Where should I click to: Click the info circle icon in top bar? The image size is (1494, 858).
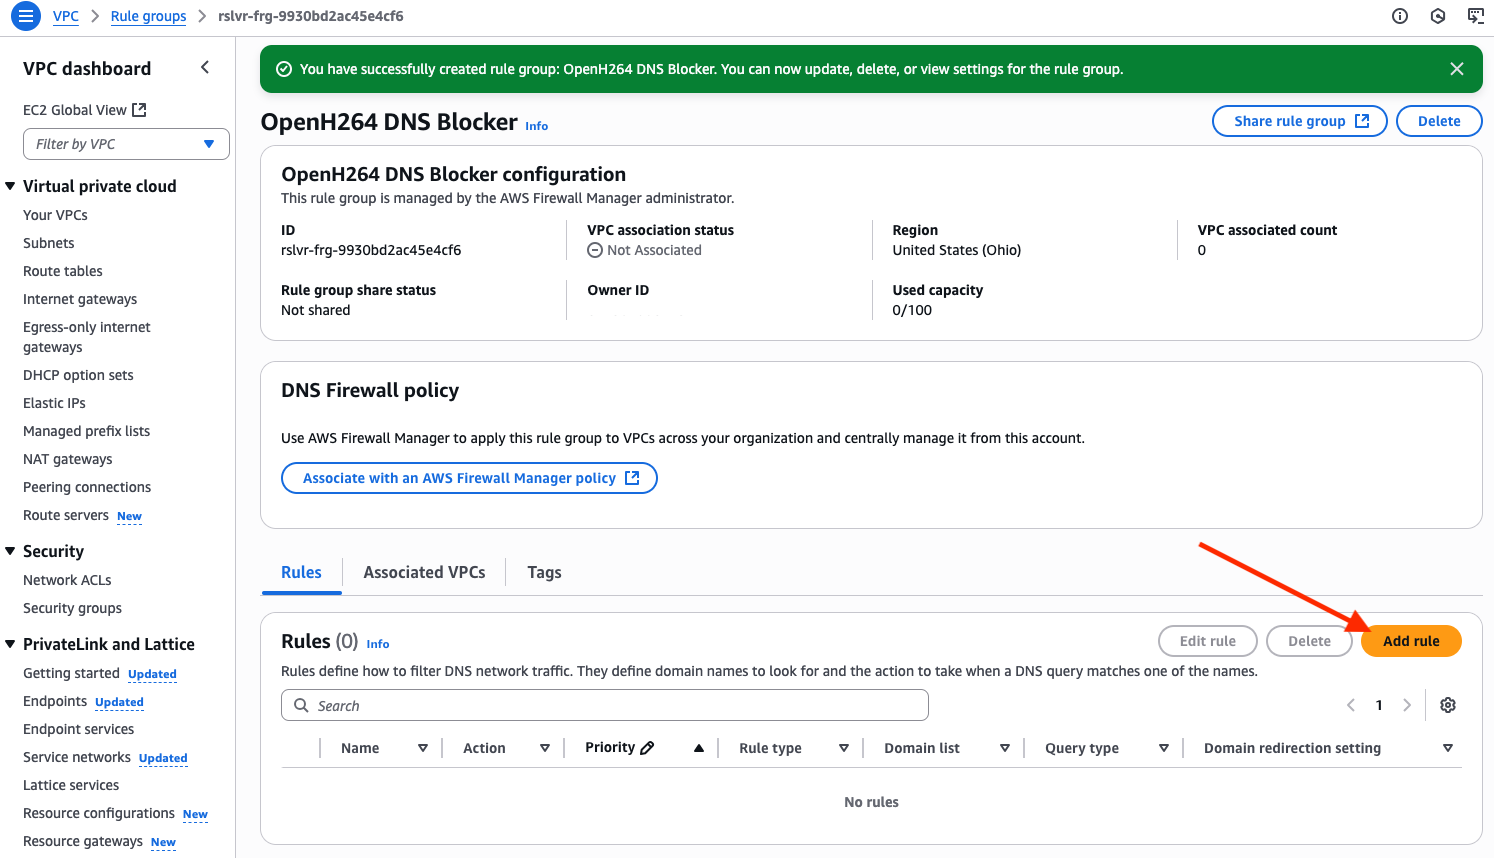pyautogui.click(x=1400, y=16)
